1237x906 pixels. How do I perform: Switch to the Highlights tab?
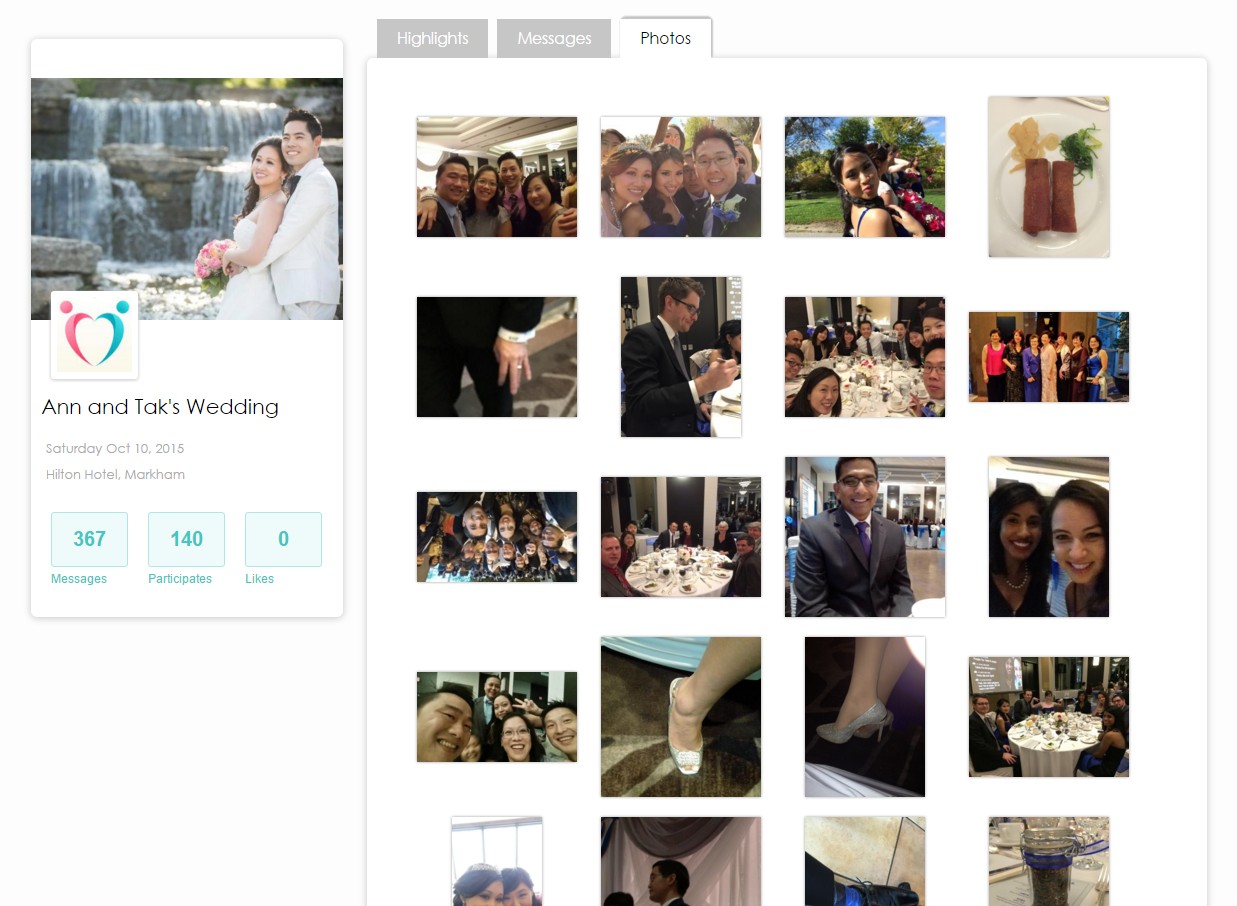click(432, 38)
